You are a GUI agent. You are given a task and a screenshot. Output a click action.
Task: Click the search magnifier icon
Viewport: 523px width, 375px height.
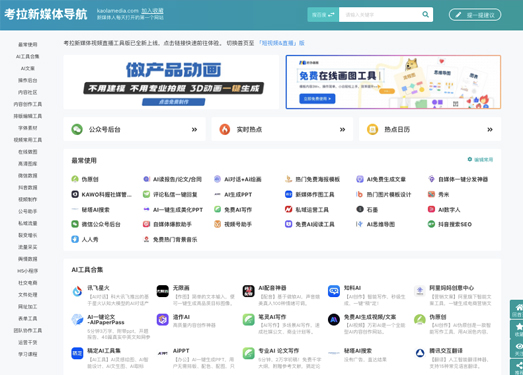coord(425,14)
